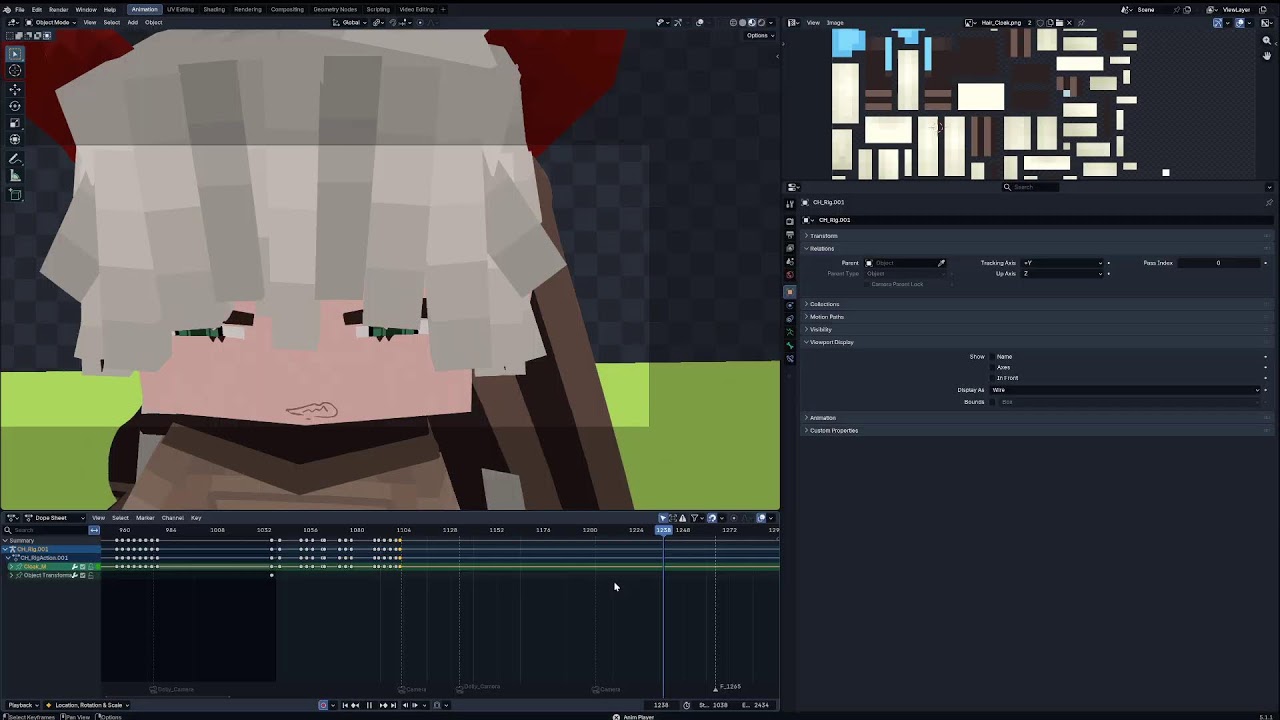Open the viewport Options button
This screenshot has height=720, width=1280.
point(758,35)
